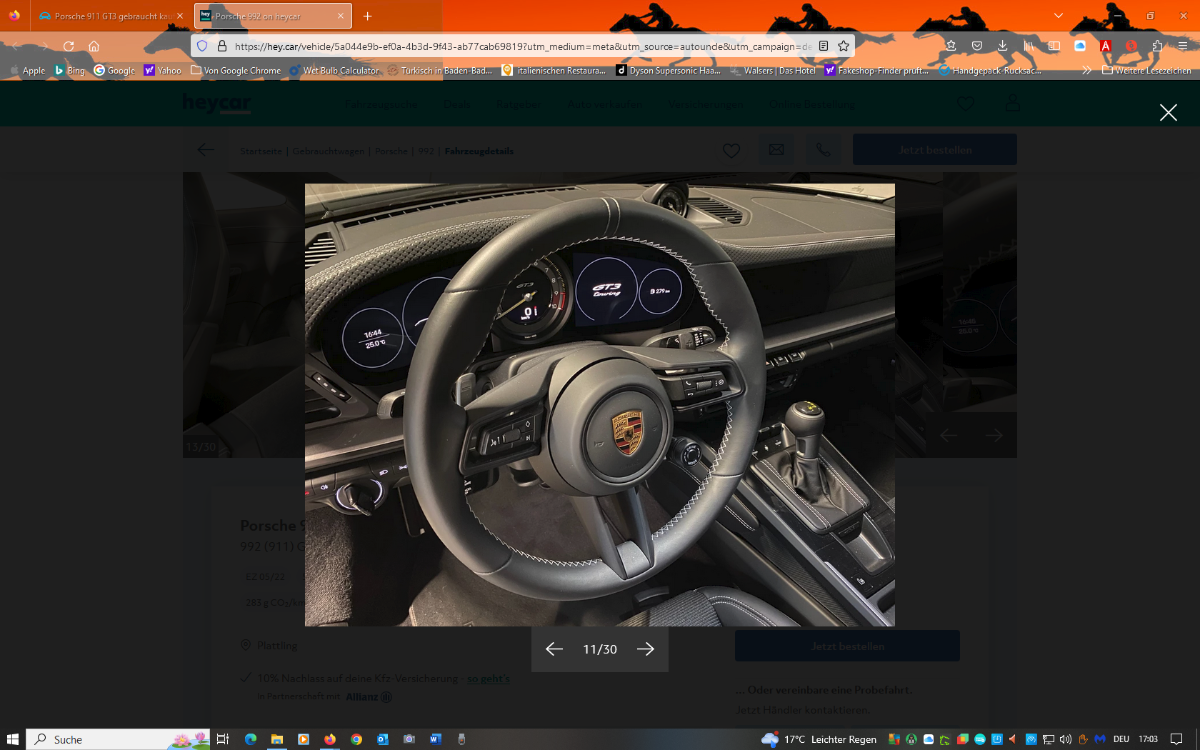The width and height of the screenshot is (1200, 750).
Task: Reload the page in Firefox
Action: tap(69, 46)
